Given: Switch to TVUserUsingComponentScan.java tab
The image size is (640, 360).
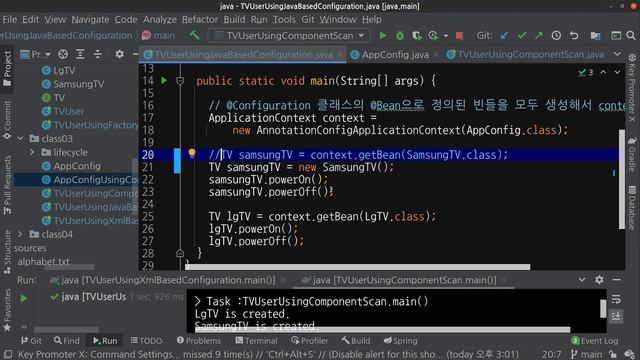Looking at the screenshot, I should tap(526, 55).
